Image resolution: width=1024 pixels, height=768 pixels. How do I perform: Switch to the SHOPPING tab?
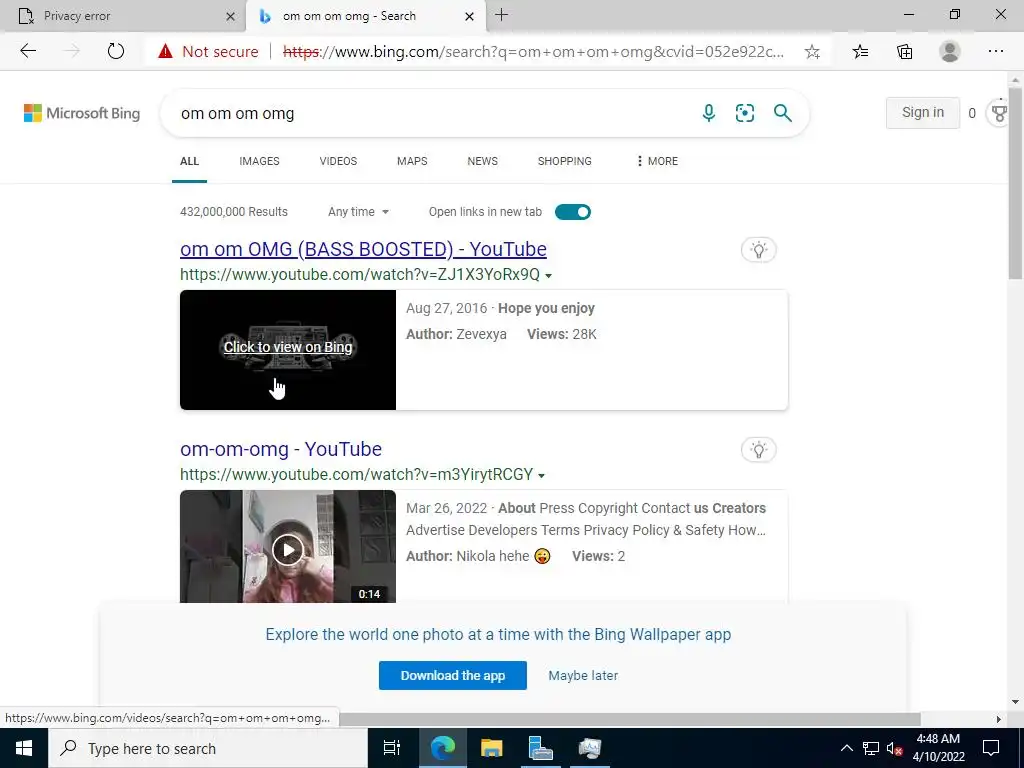tap(565, 161)
